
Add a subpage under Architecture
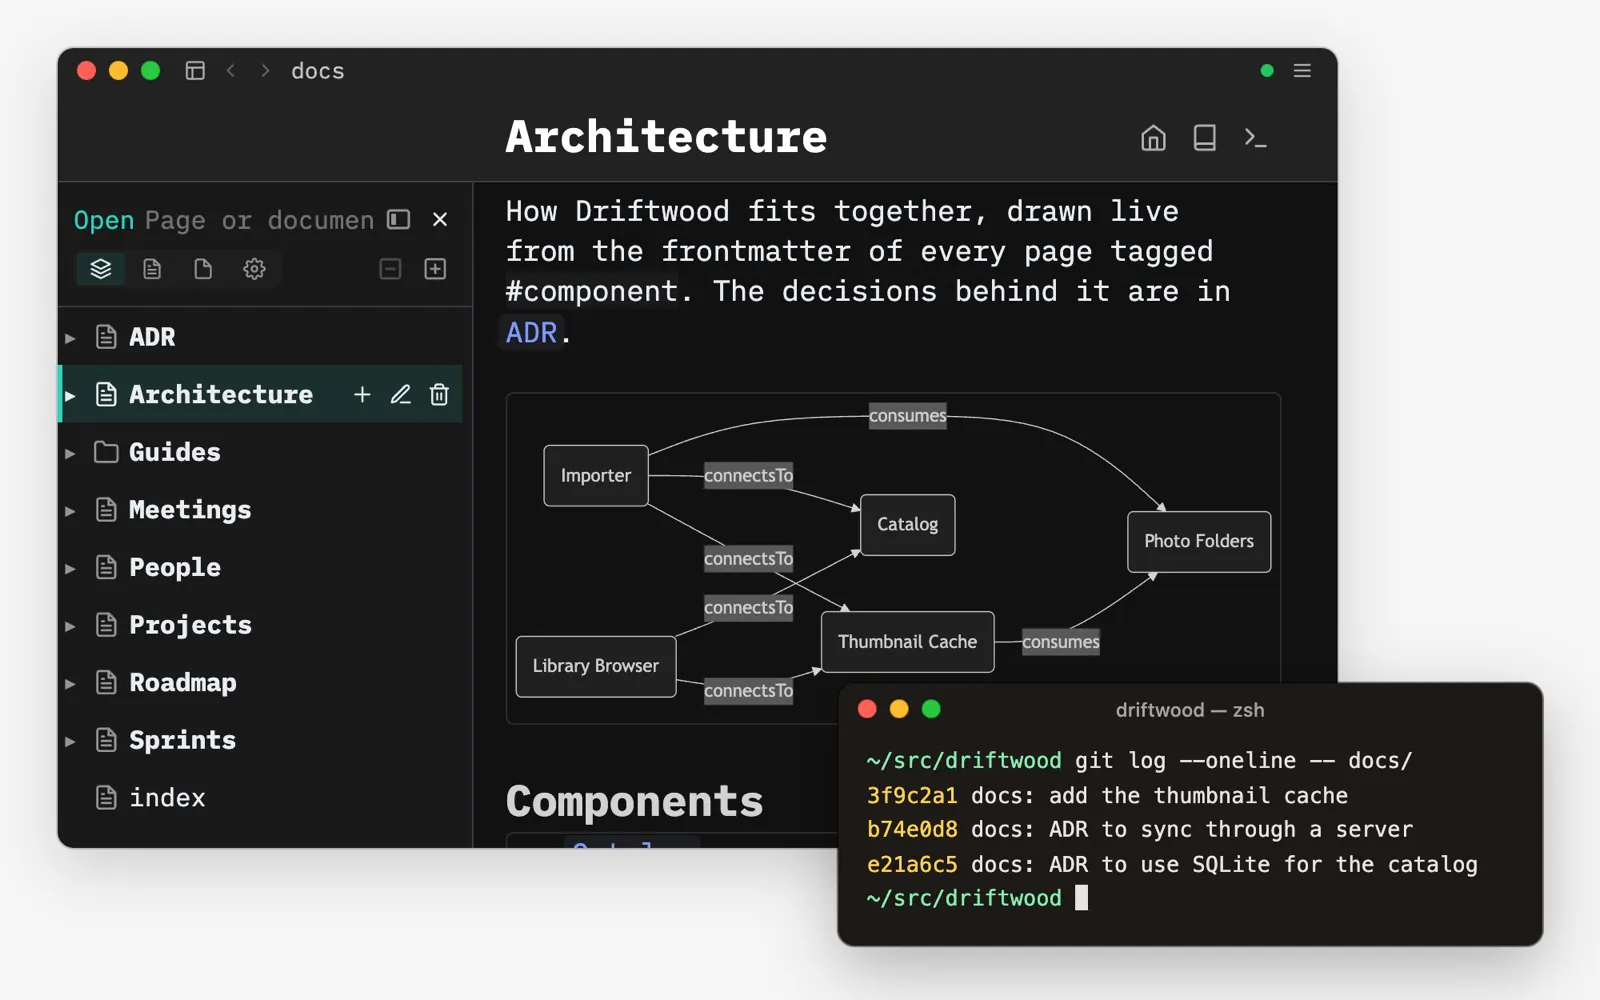coord(362,395)
